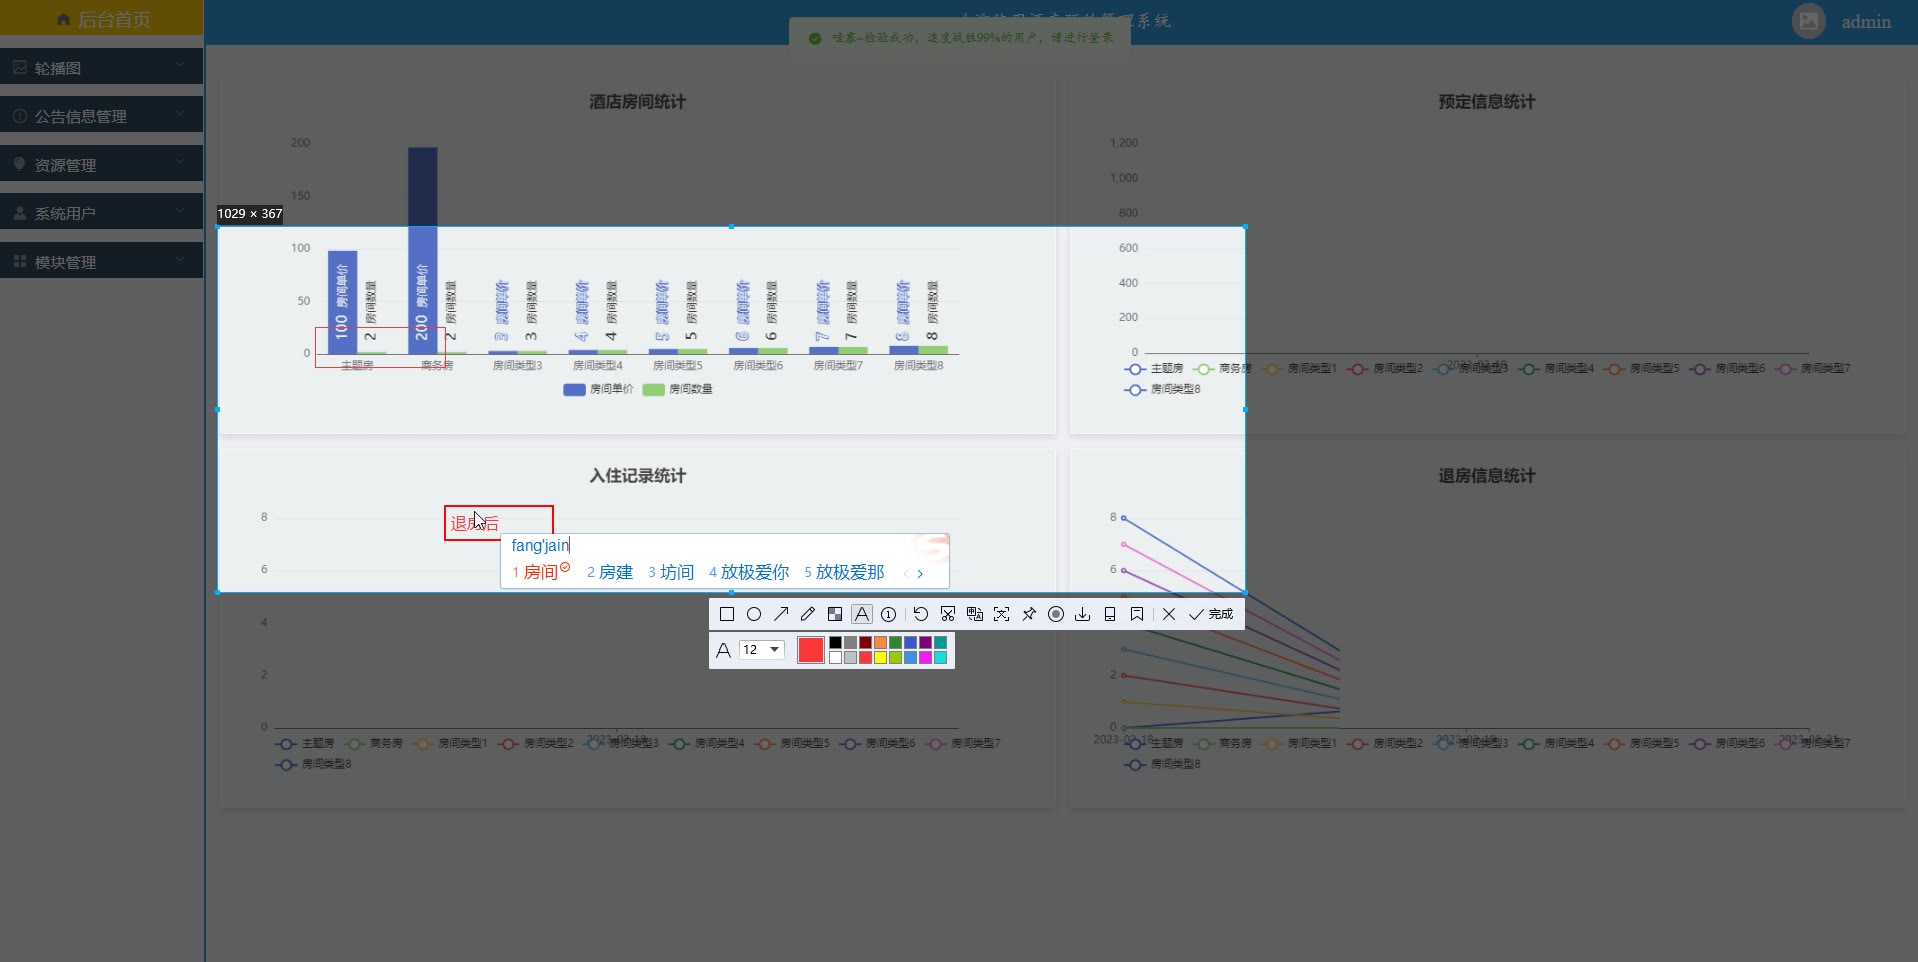Pick the white color swatch
The image size is (1918, 962).
pos(835,657)
